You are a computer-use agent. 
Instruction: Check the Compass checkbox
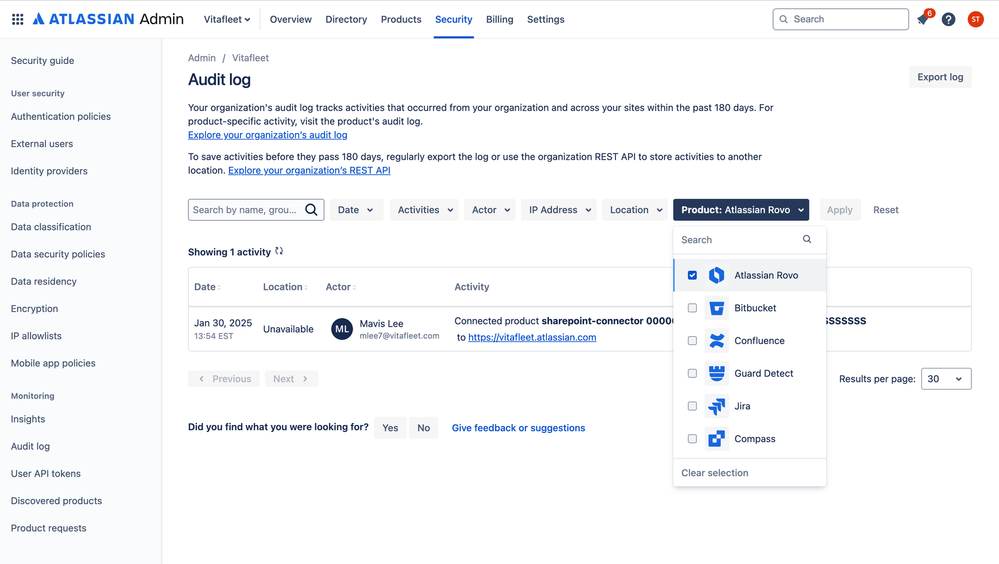pos(692,438)
